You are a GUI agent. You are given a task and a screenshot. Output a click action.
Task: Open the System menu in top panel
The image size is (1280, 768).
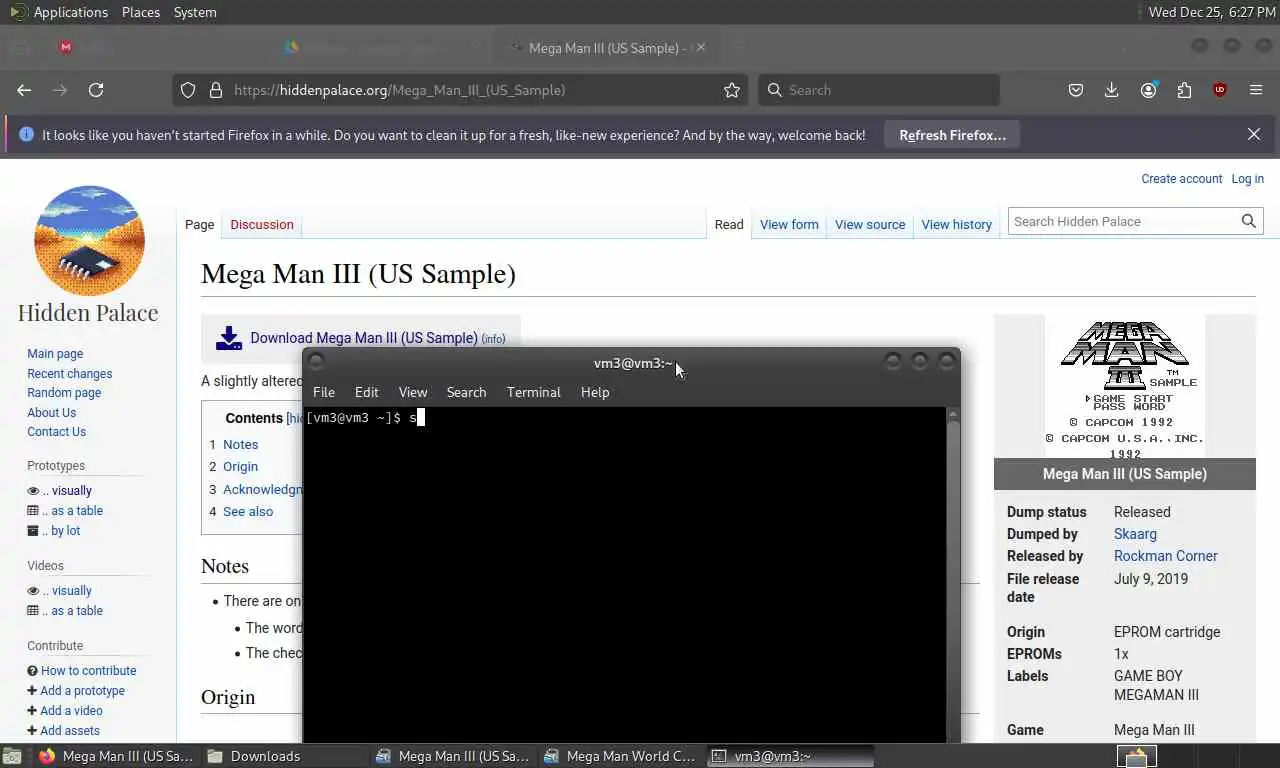coord(195,12)
